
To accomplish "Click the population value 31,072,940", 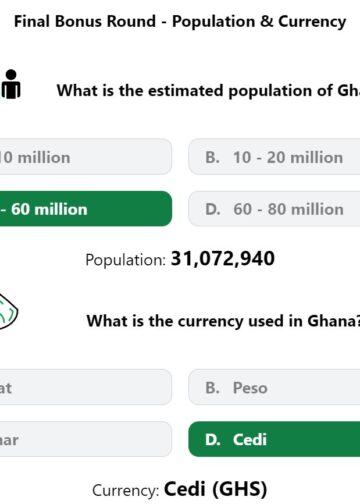I will [223, 259].
